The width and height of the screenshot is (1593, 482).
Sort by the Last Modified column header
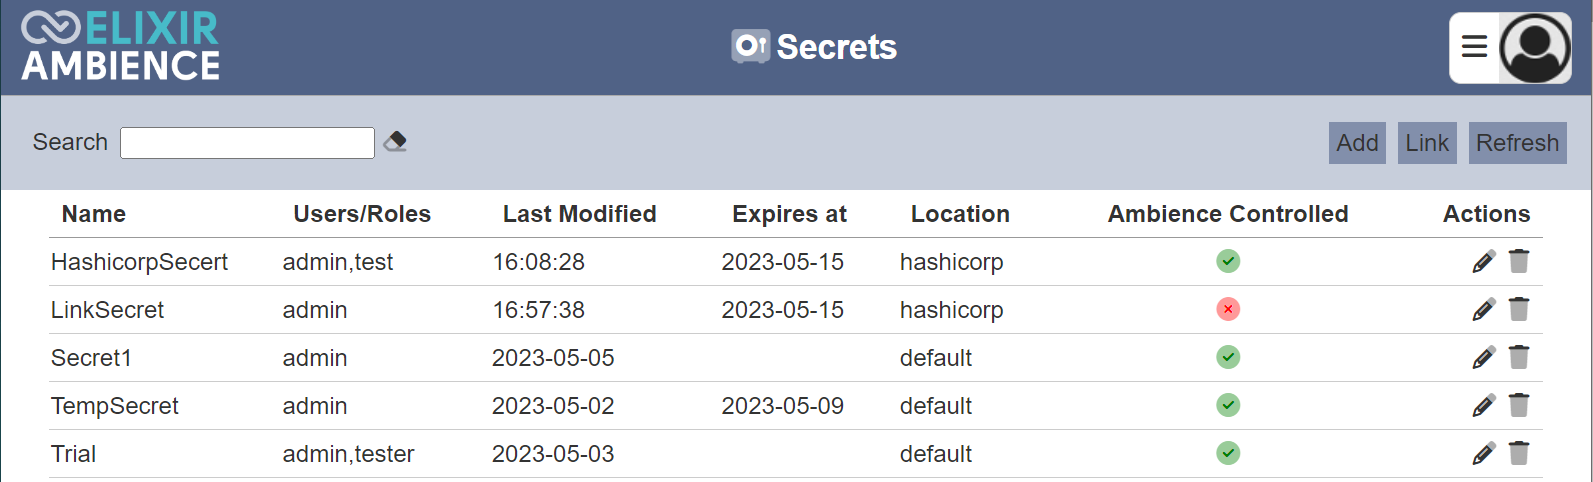click(x=580, y=214)
